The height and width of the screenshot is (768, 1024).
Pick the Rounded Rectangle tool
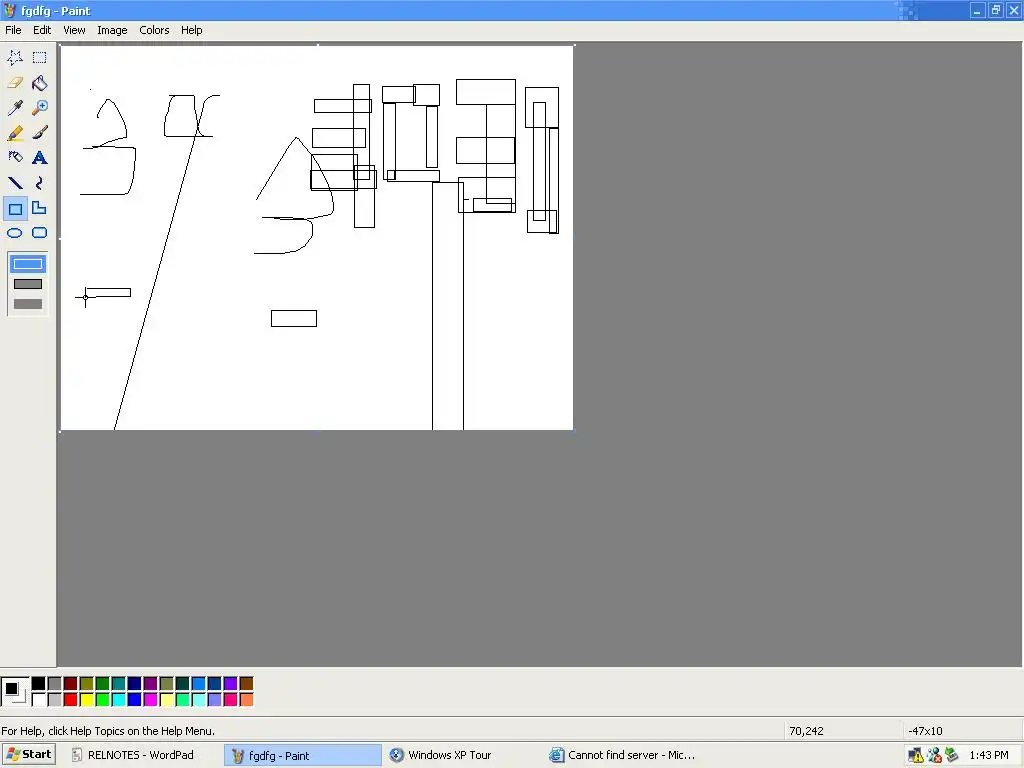pos(40,233)
